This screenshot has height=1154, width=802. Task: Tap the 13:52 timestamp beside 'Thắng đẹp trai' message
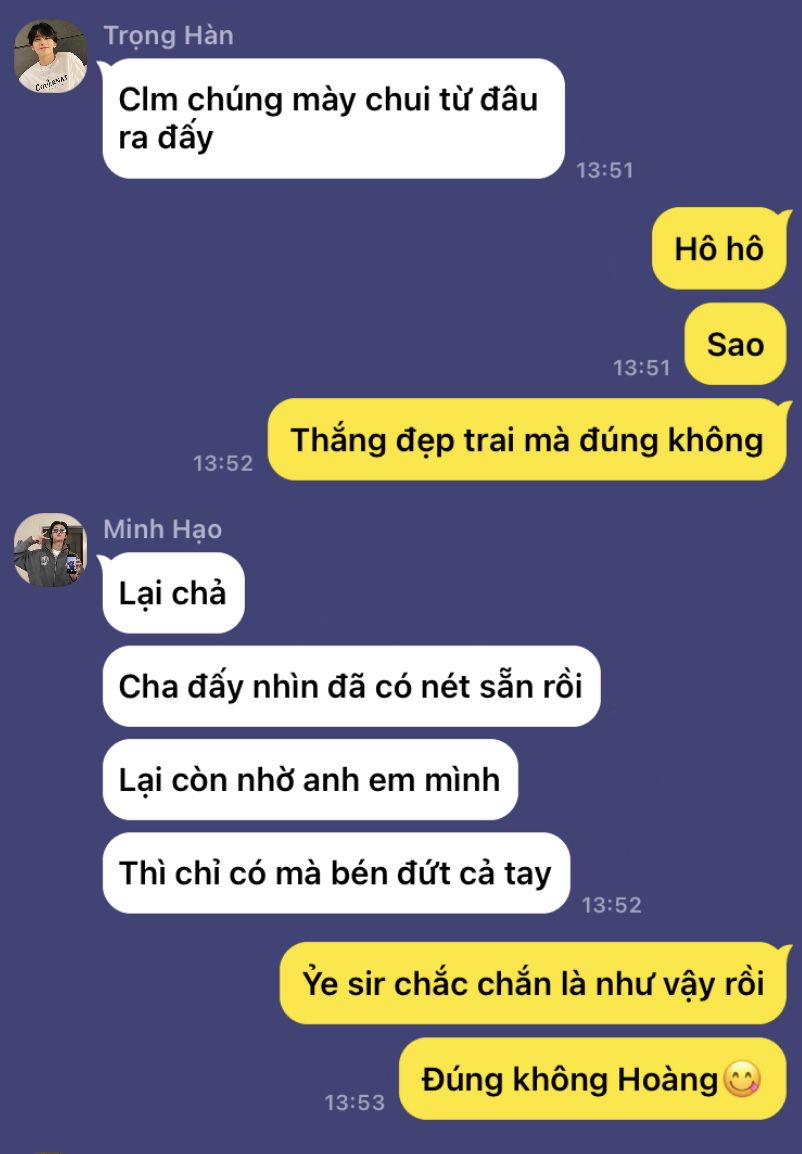click(x=223, y=463)
